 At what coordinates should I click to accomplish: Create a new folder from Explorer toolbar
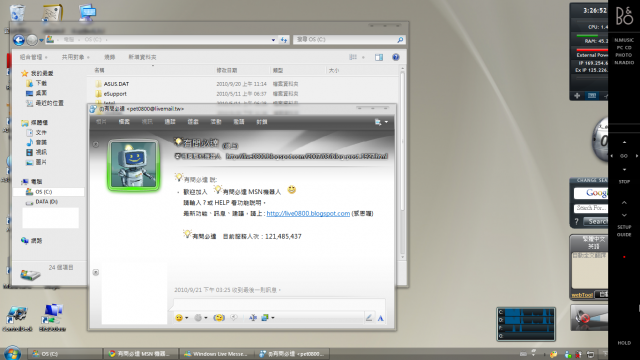142,57
